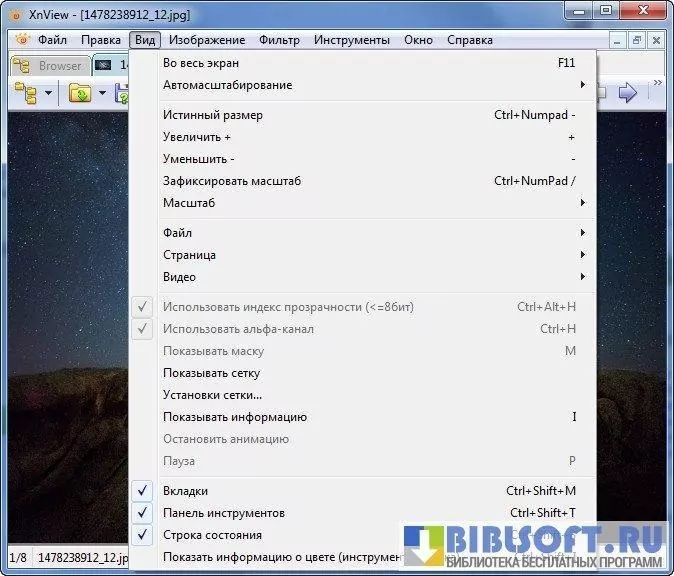Click the toolbar overflow chevron

tap(657, 83)
